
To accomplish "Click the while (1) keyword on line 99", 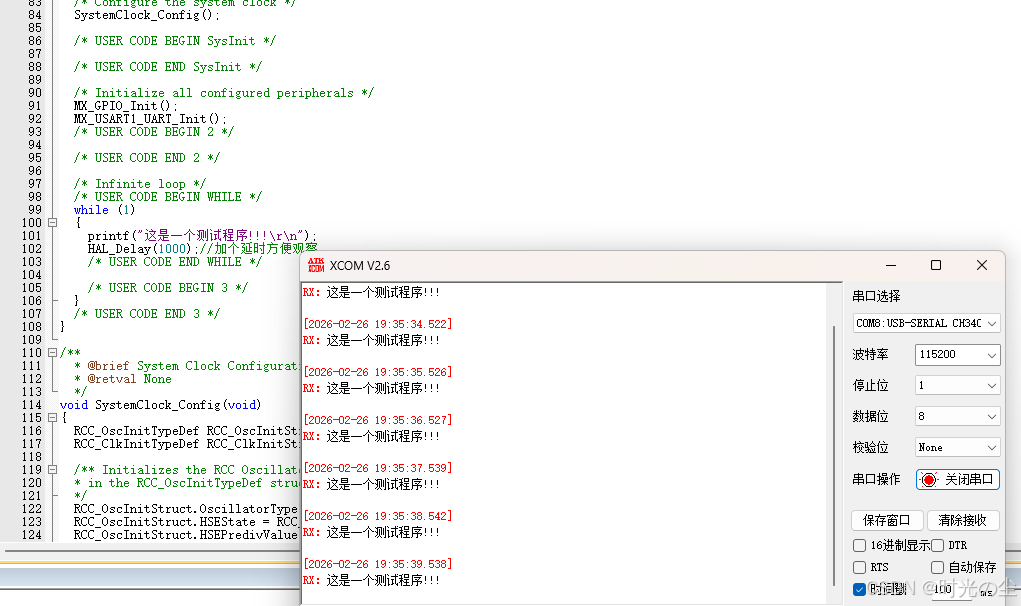I will click(104, 210).
